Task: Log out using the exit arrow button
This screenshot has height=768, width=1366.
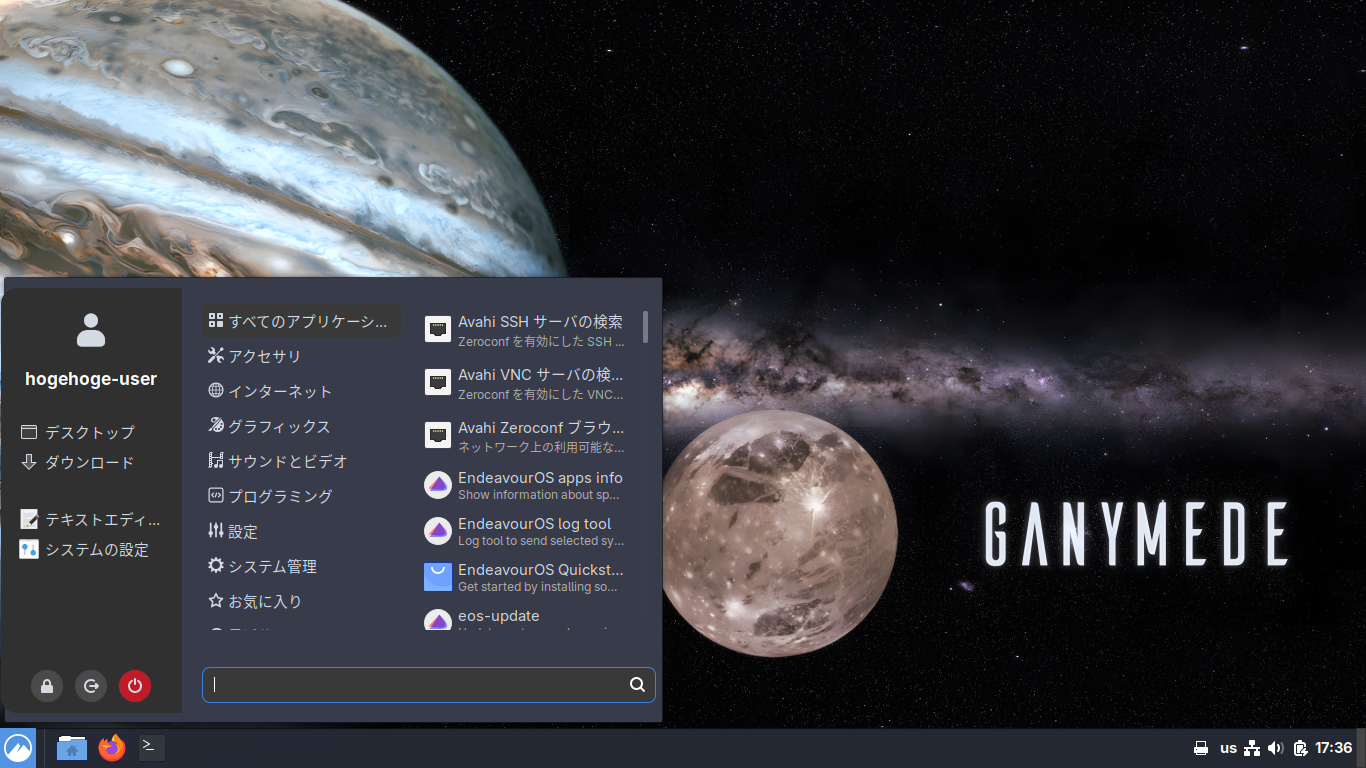Action: [x=91, y=686]
